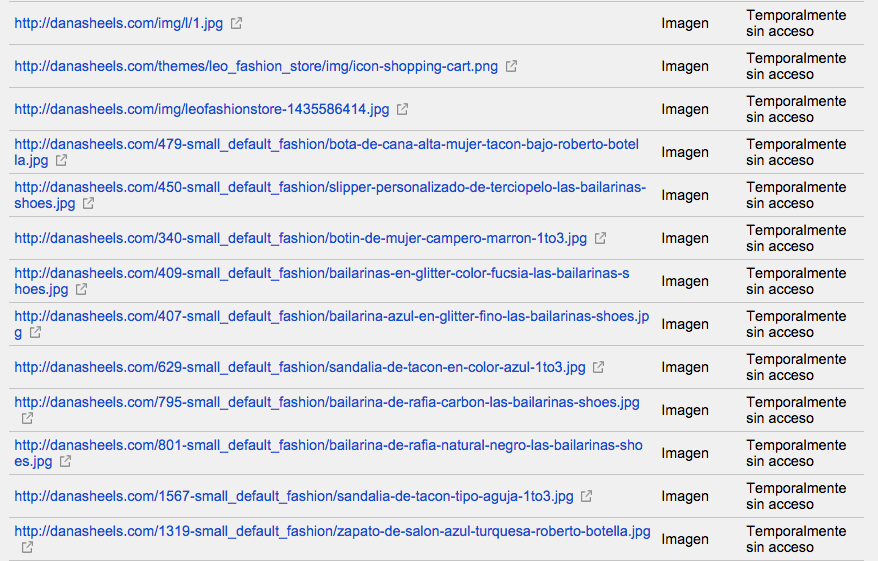
Task: Open the danasheels.com/img/l/1.jpg link
Action: point(119,23)
